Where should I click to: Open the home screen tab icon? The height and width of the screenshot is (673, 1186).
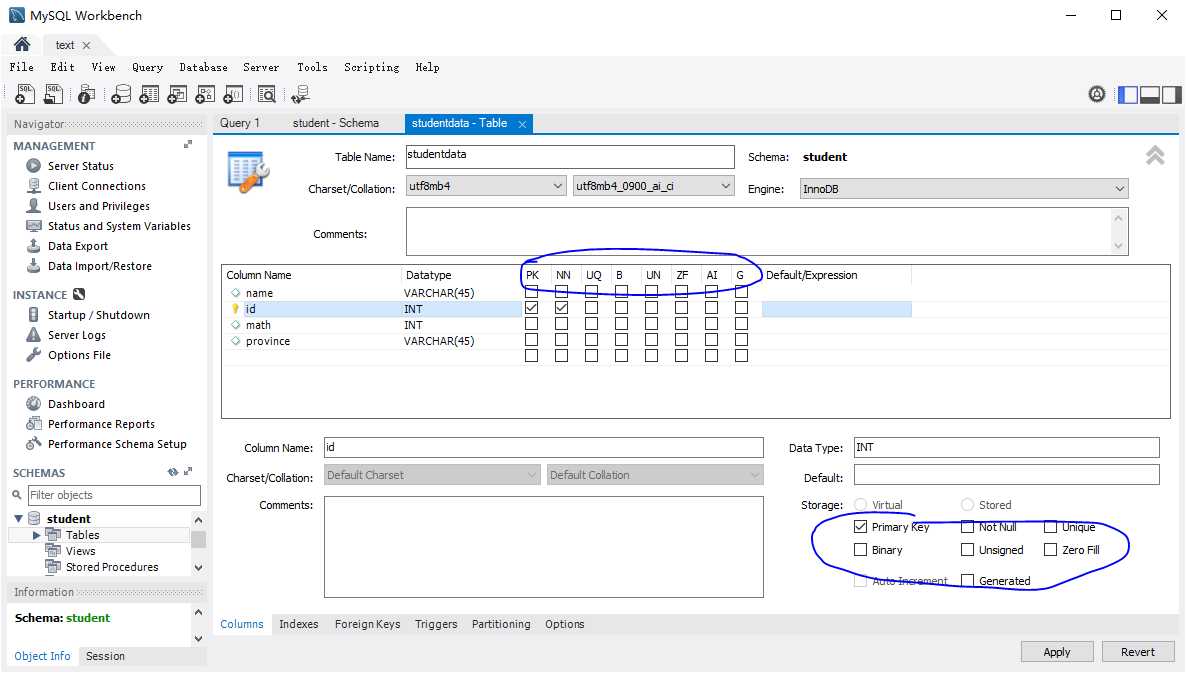[22, 45]
